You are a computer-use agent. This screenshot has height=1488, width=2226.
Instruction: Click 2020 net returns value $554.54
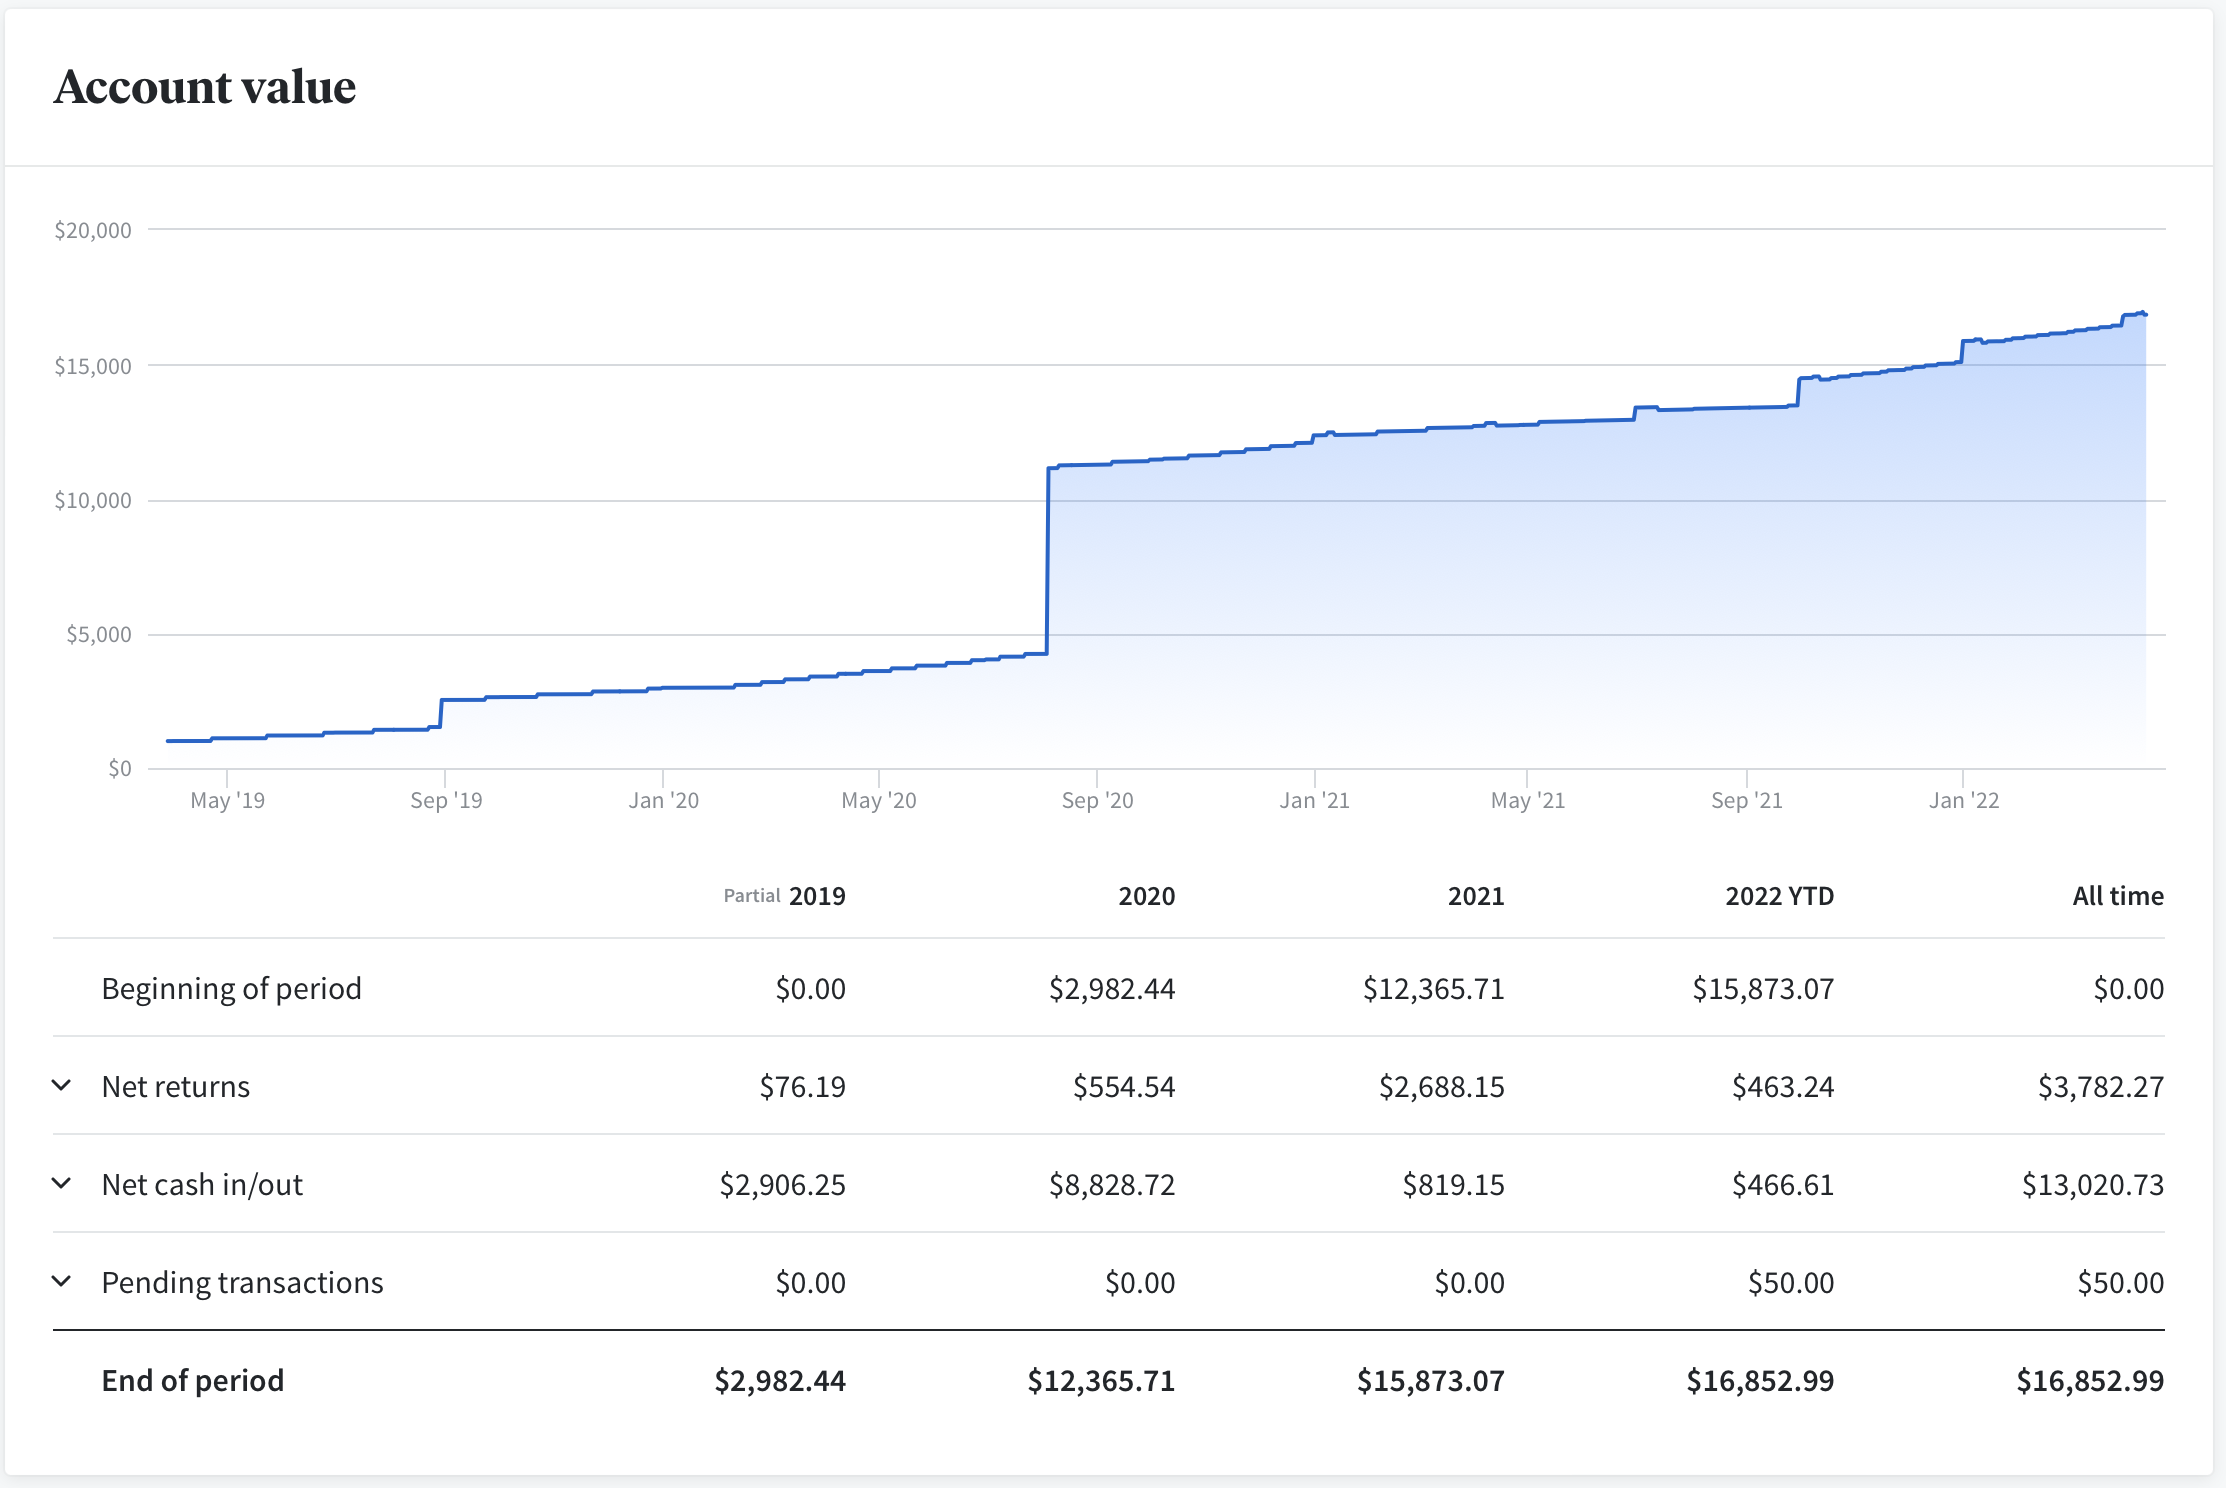click(x=1124, y=1086)
